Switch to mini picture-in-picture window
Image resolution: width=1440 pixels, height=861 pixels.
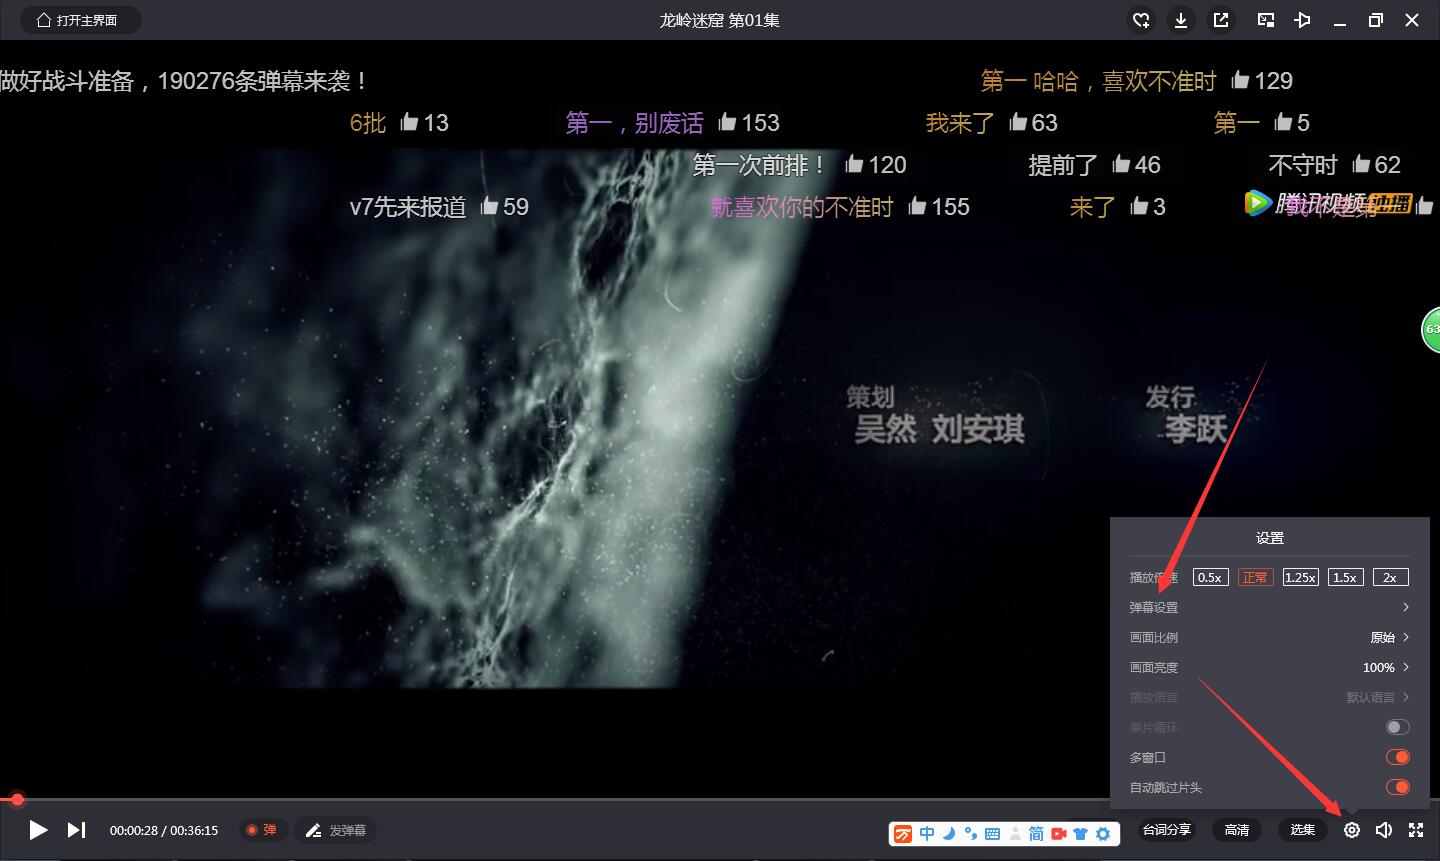(x=1266, y=20)
